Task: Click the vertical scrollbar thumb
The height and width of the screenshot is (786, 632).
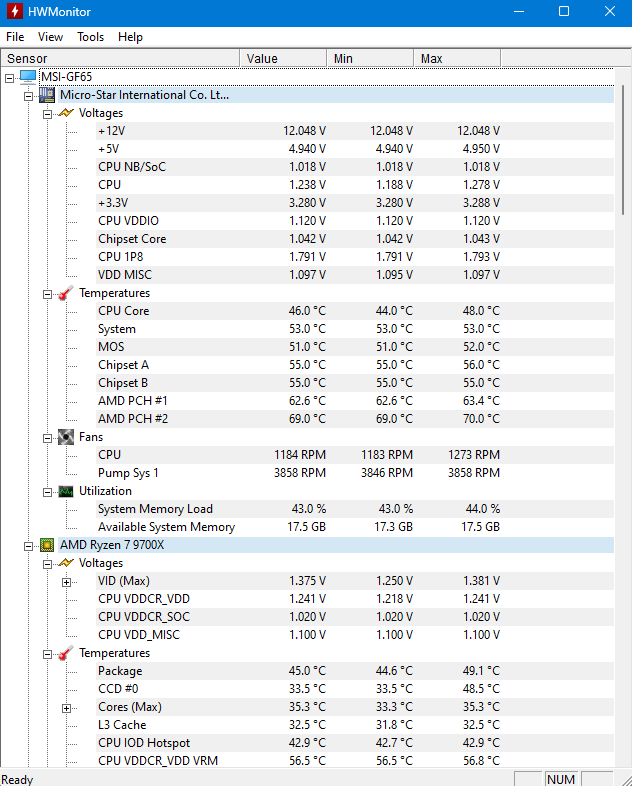Action: click(x=623, y=150)
